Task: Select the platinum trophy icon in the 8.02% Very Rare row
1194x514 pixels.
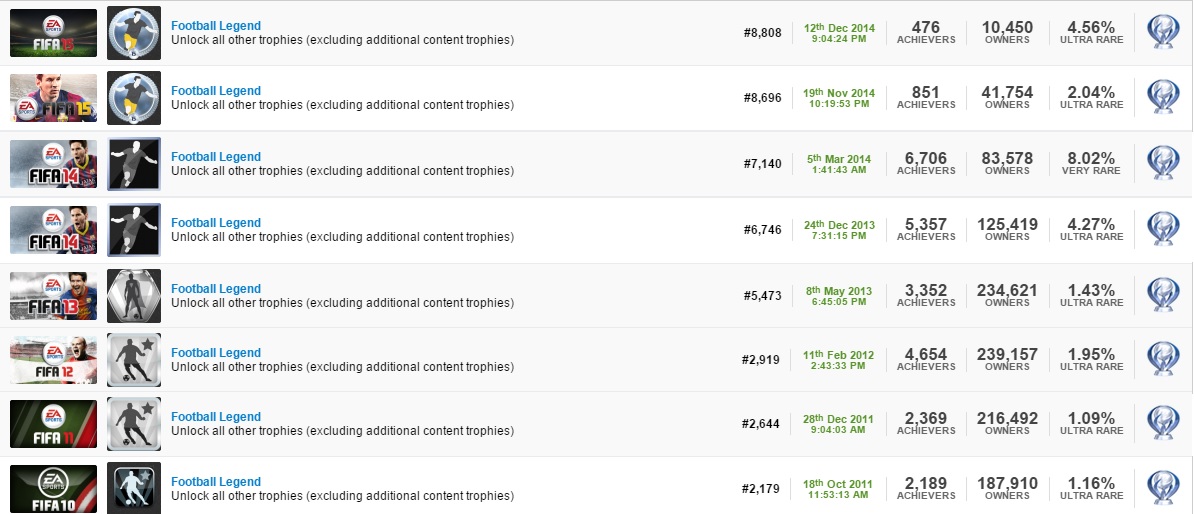Action: click(1163, 163)
